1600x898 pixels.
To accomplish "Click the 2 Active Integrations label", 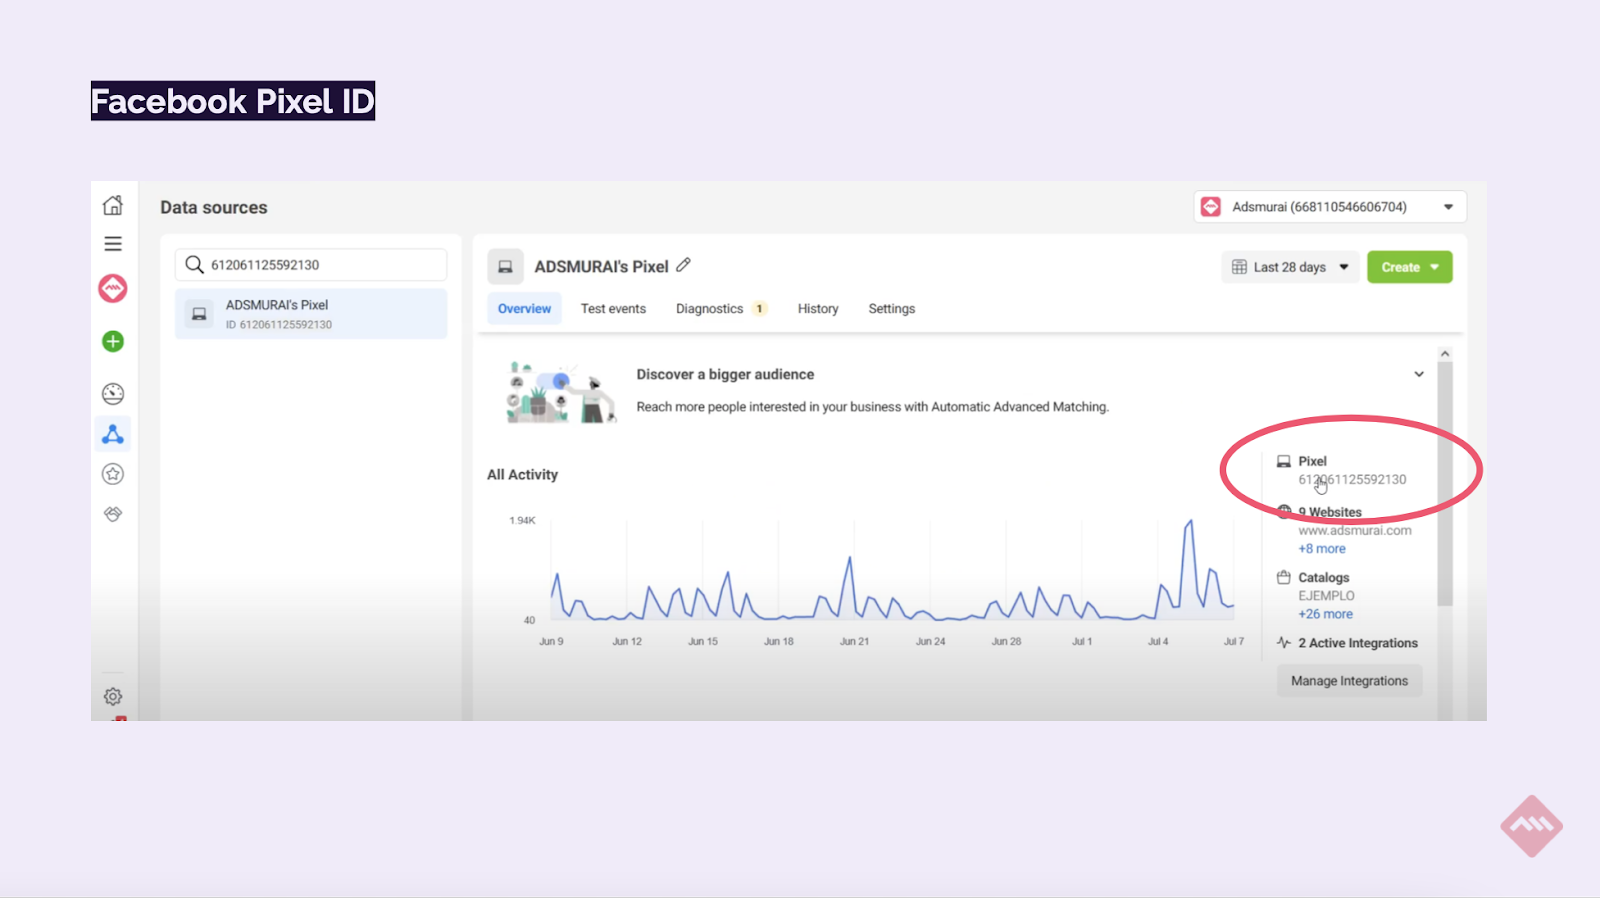I will [1358, 643].
